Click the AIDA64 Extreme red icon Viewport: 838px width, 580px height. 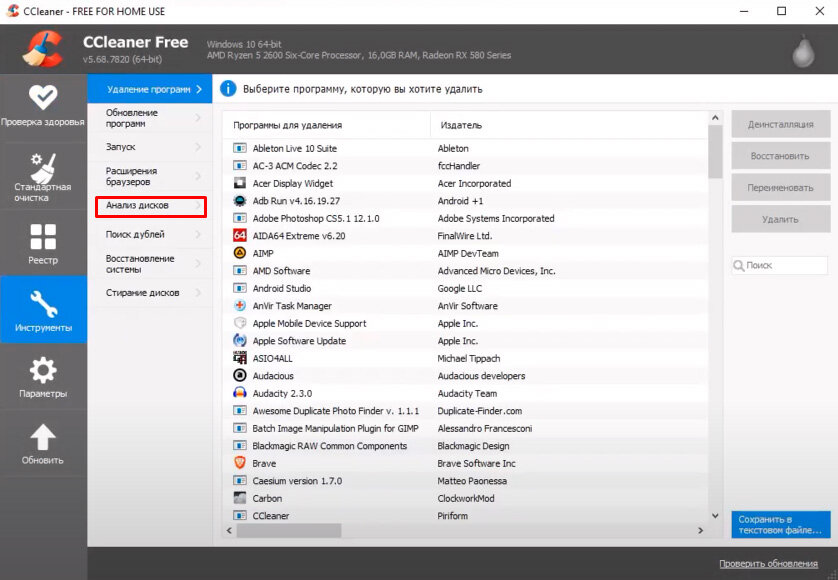tap(240, 236)
